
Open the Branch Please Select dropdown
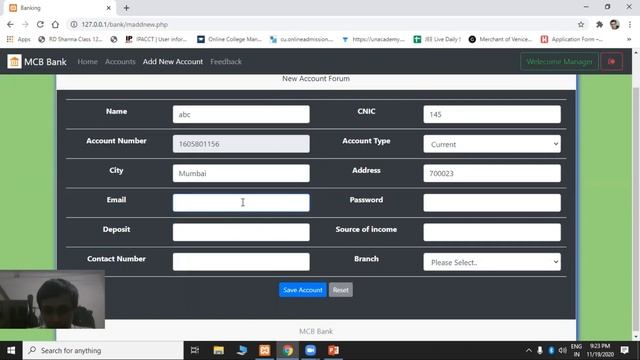[492, 262]
